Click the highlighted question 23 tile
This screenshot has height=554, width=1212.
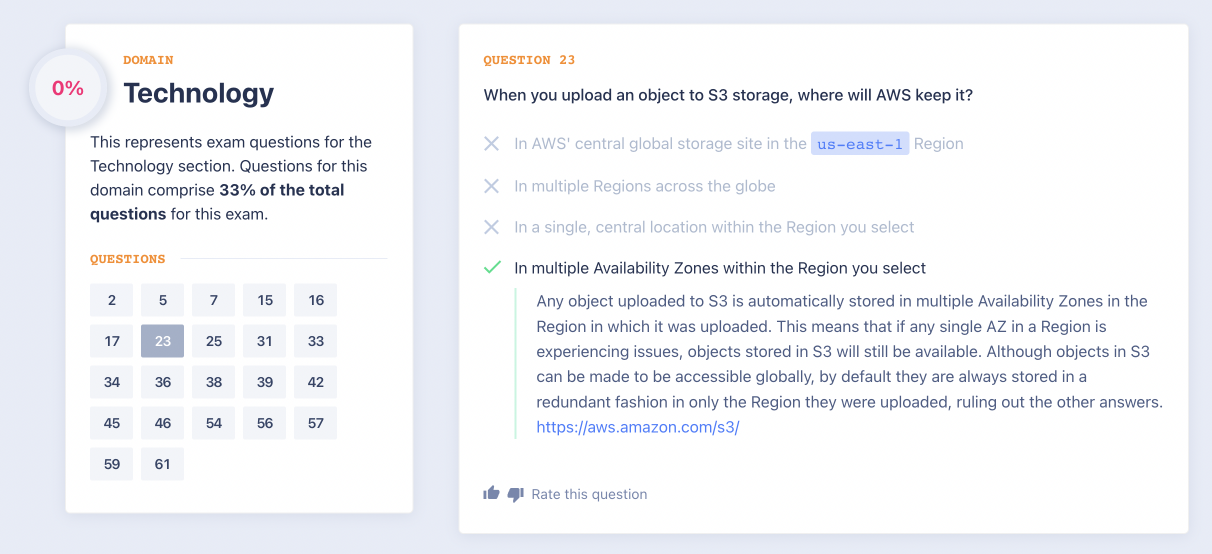163,341
